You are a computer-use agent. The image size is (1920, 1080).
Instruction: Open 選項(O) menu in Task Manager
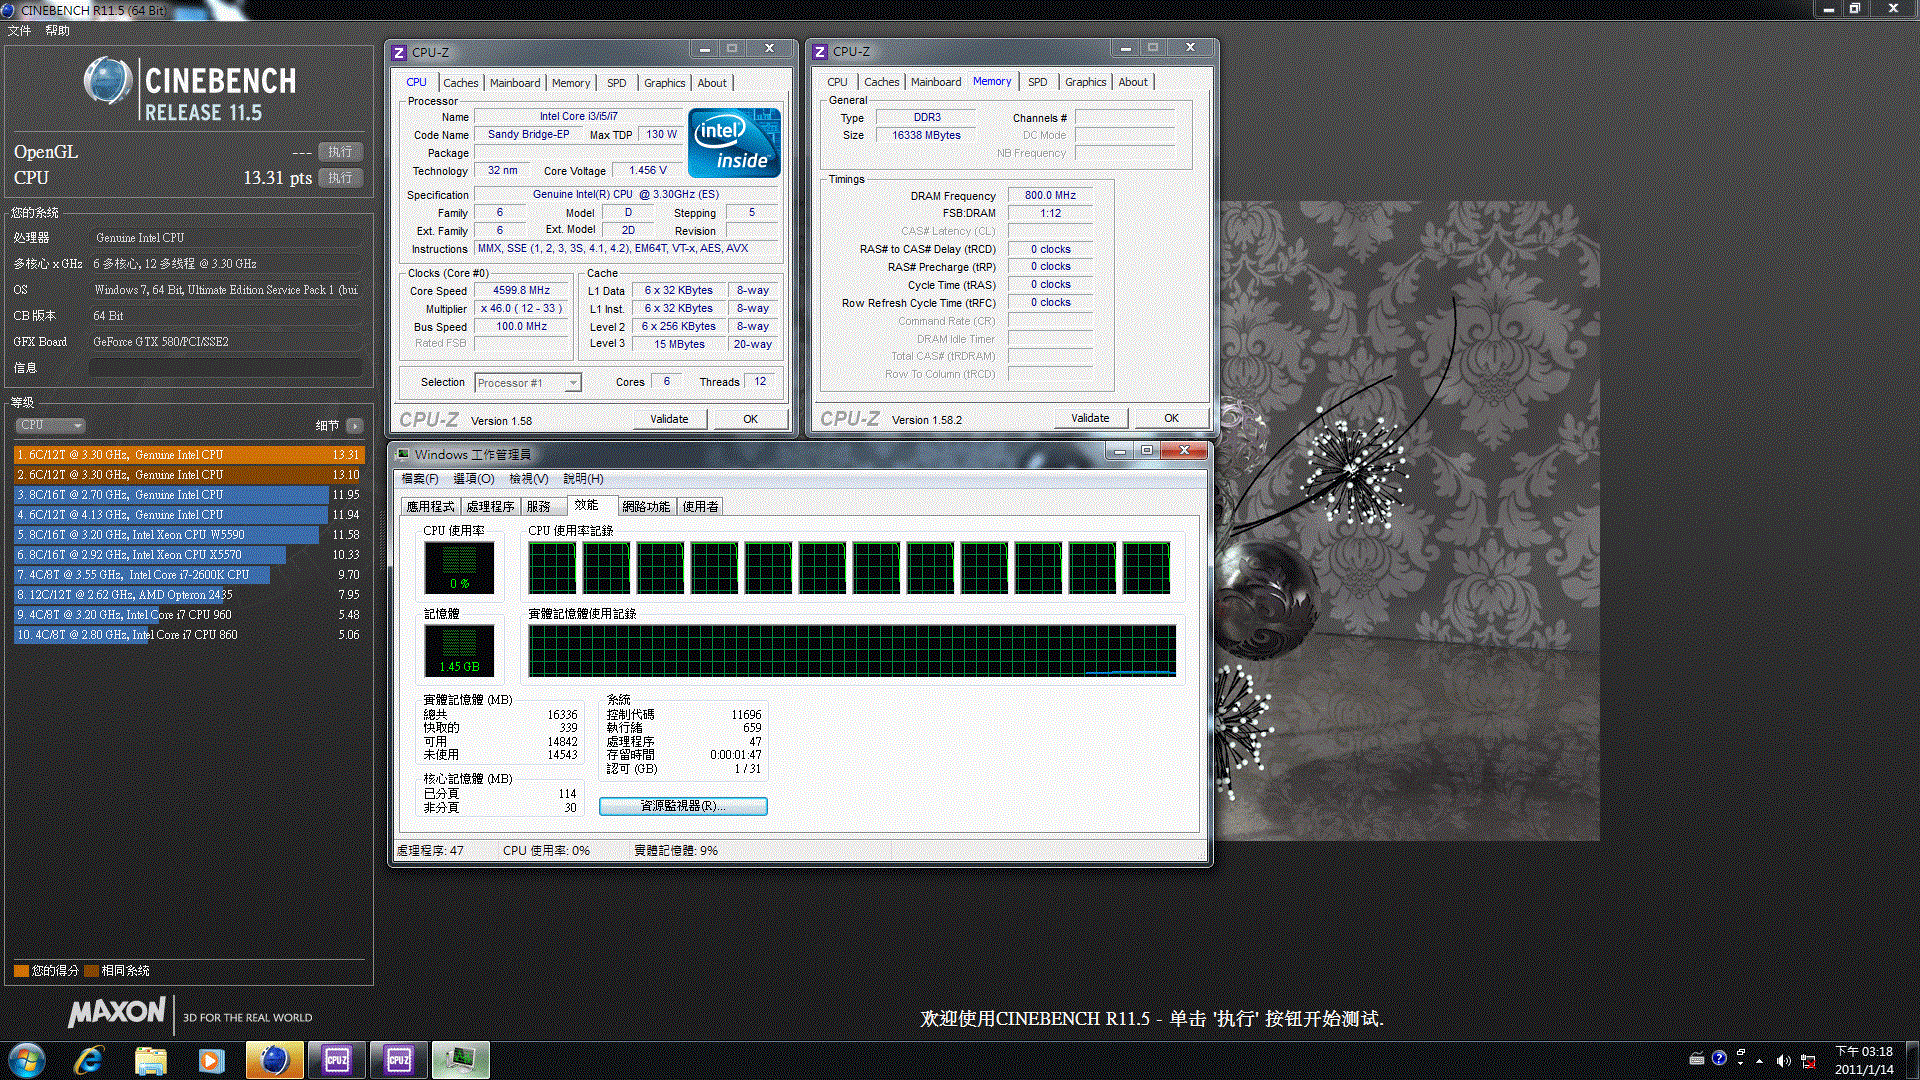click(x=474, y=479)
